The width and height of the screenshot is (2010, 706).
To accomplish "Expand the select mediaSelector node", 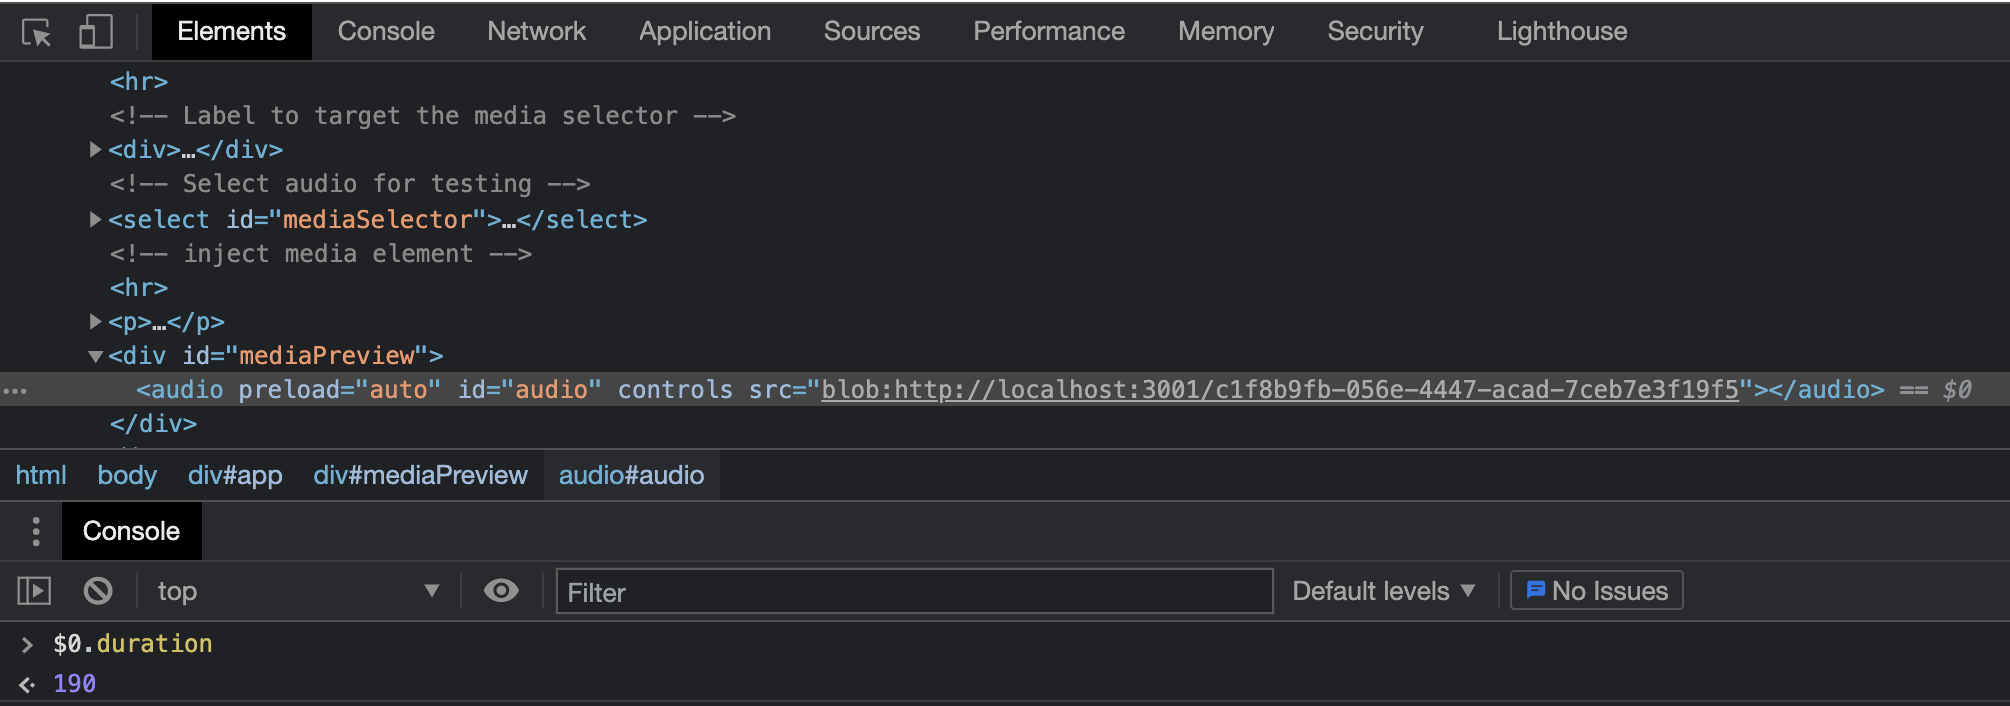I will (x=95, y=219).
